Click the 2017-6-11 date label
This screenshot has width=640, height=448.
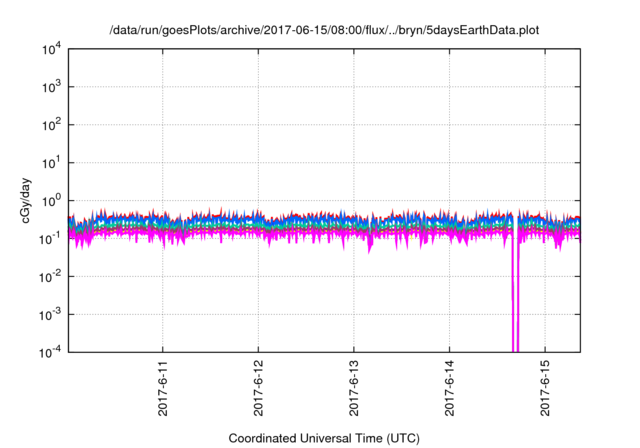[x=162, y=388]
